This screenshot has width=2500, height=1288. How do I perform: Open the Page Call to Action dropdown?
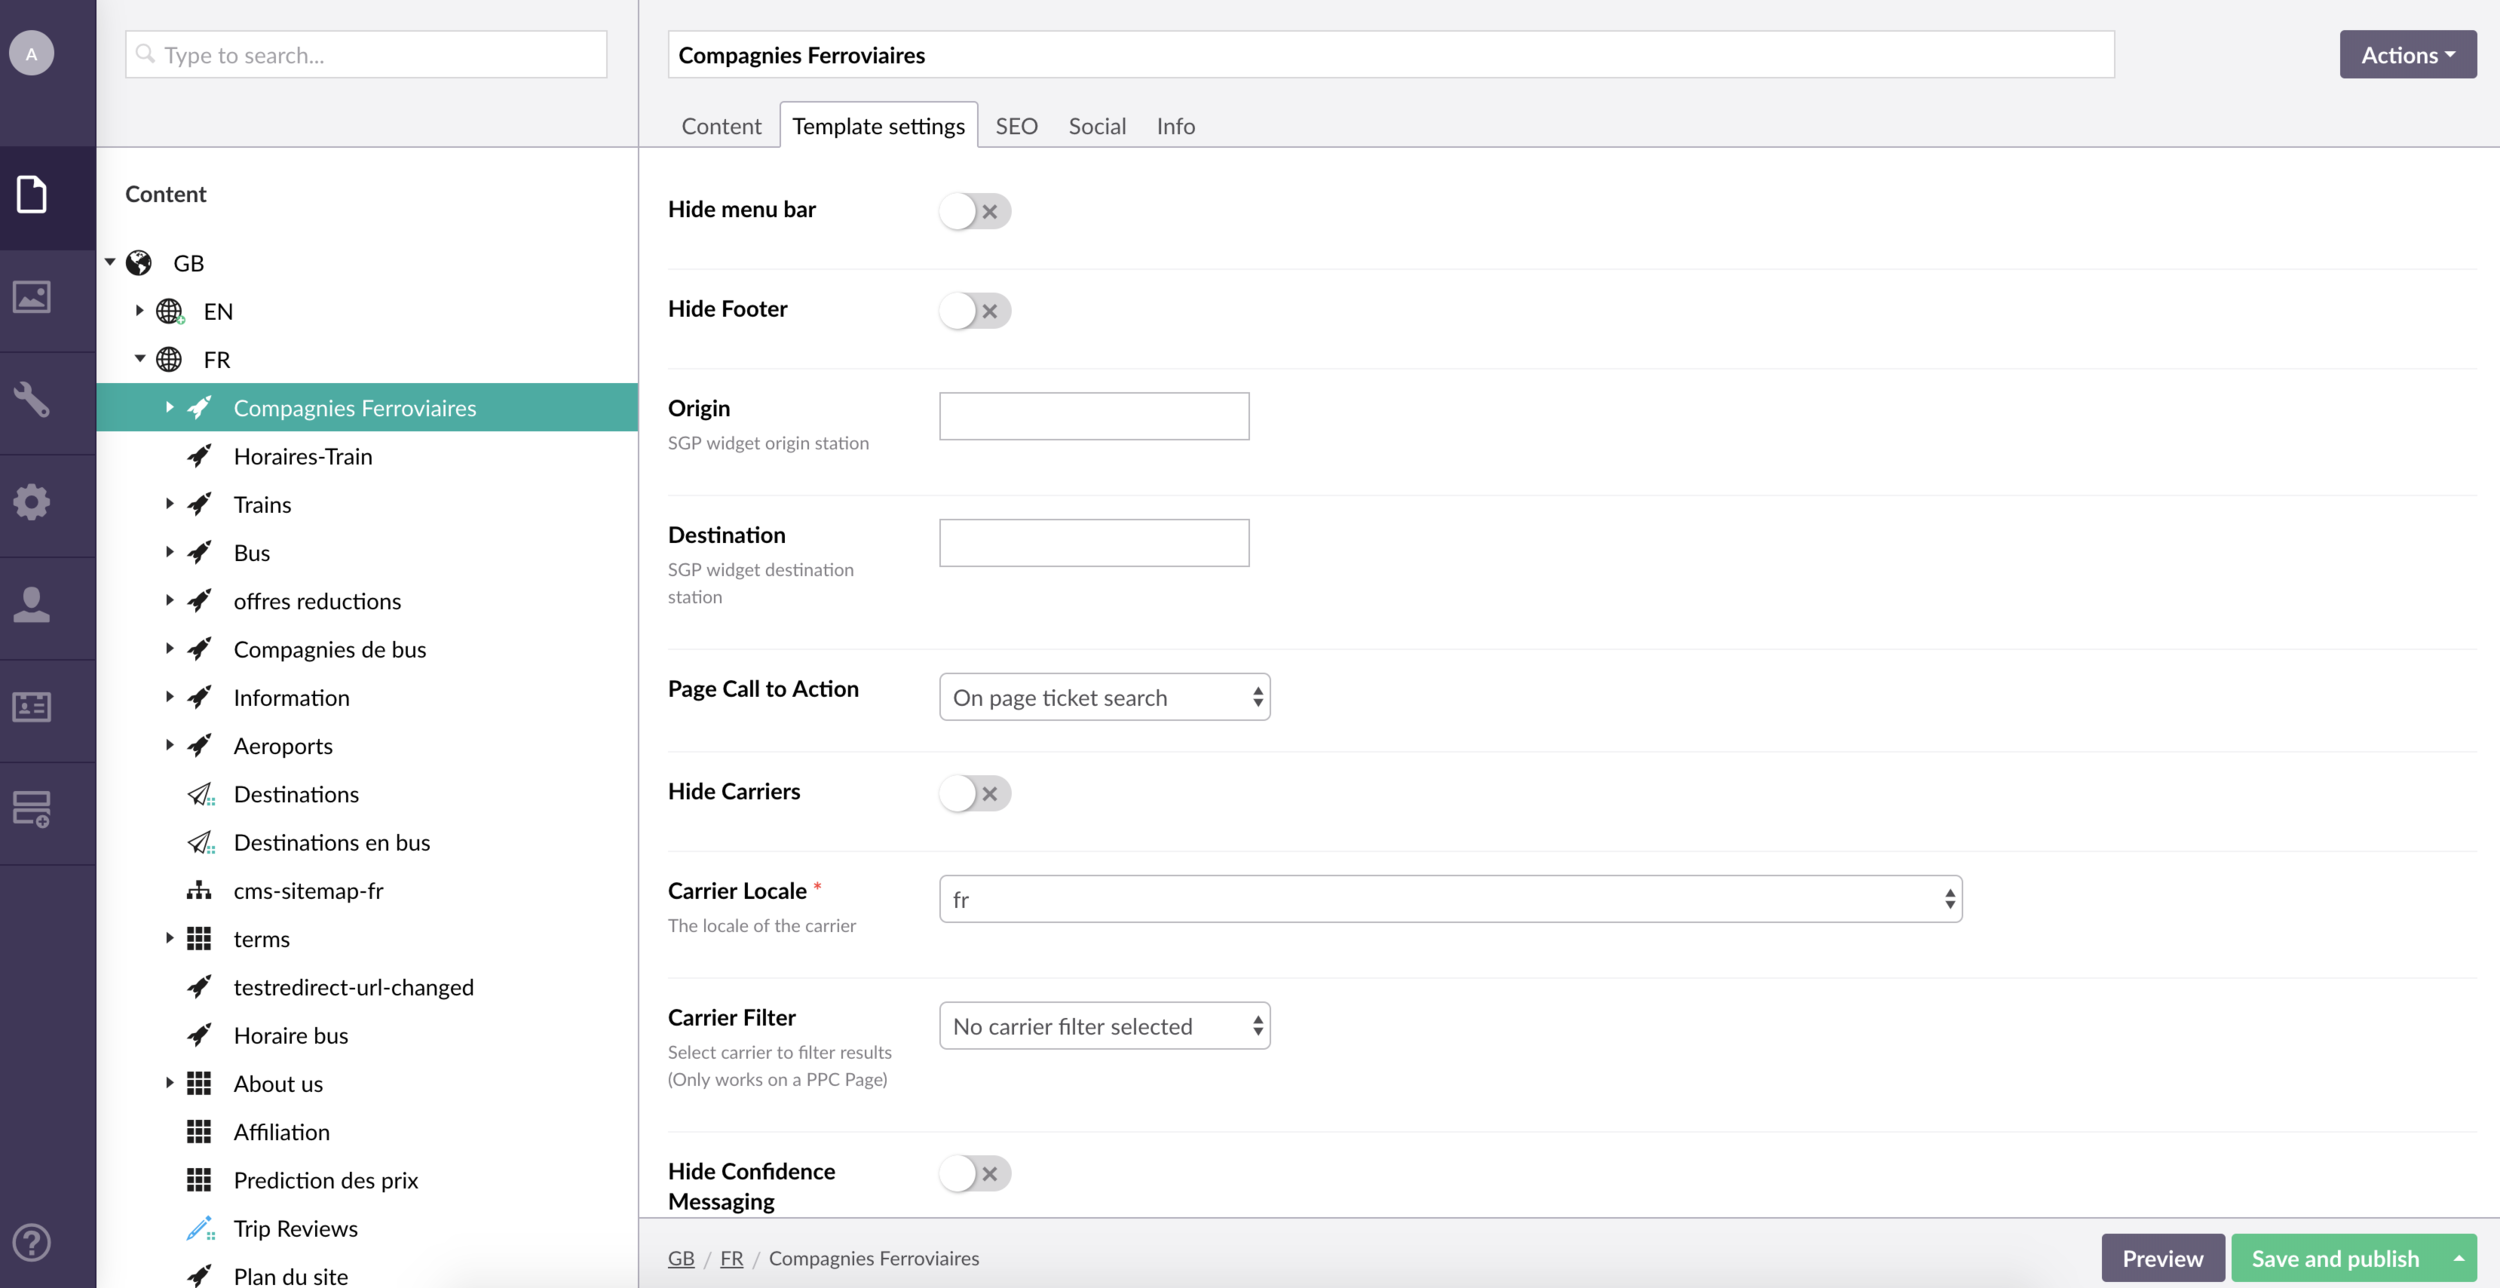click(x=1104, y=697)
